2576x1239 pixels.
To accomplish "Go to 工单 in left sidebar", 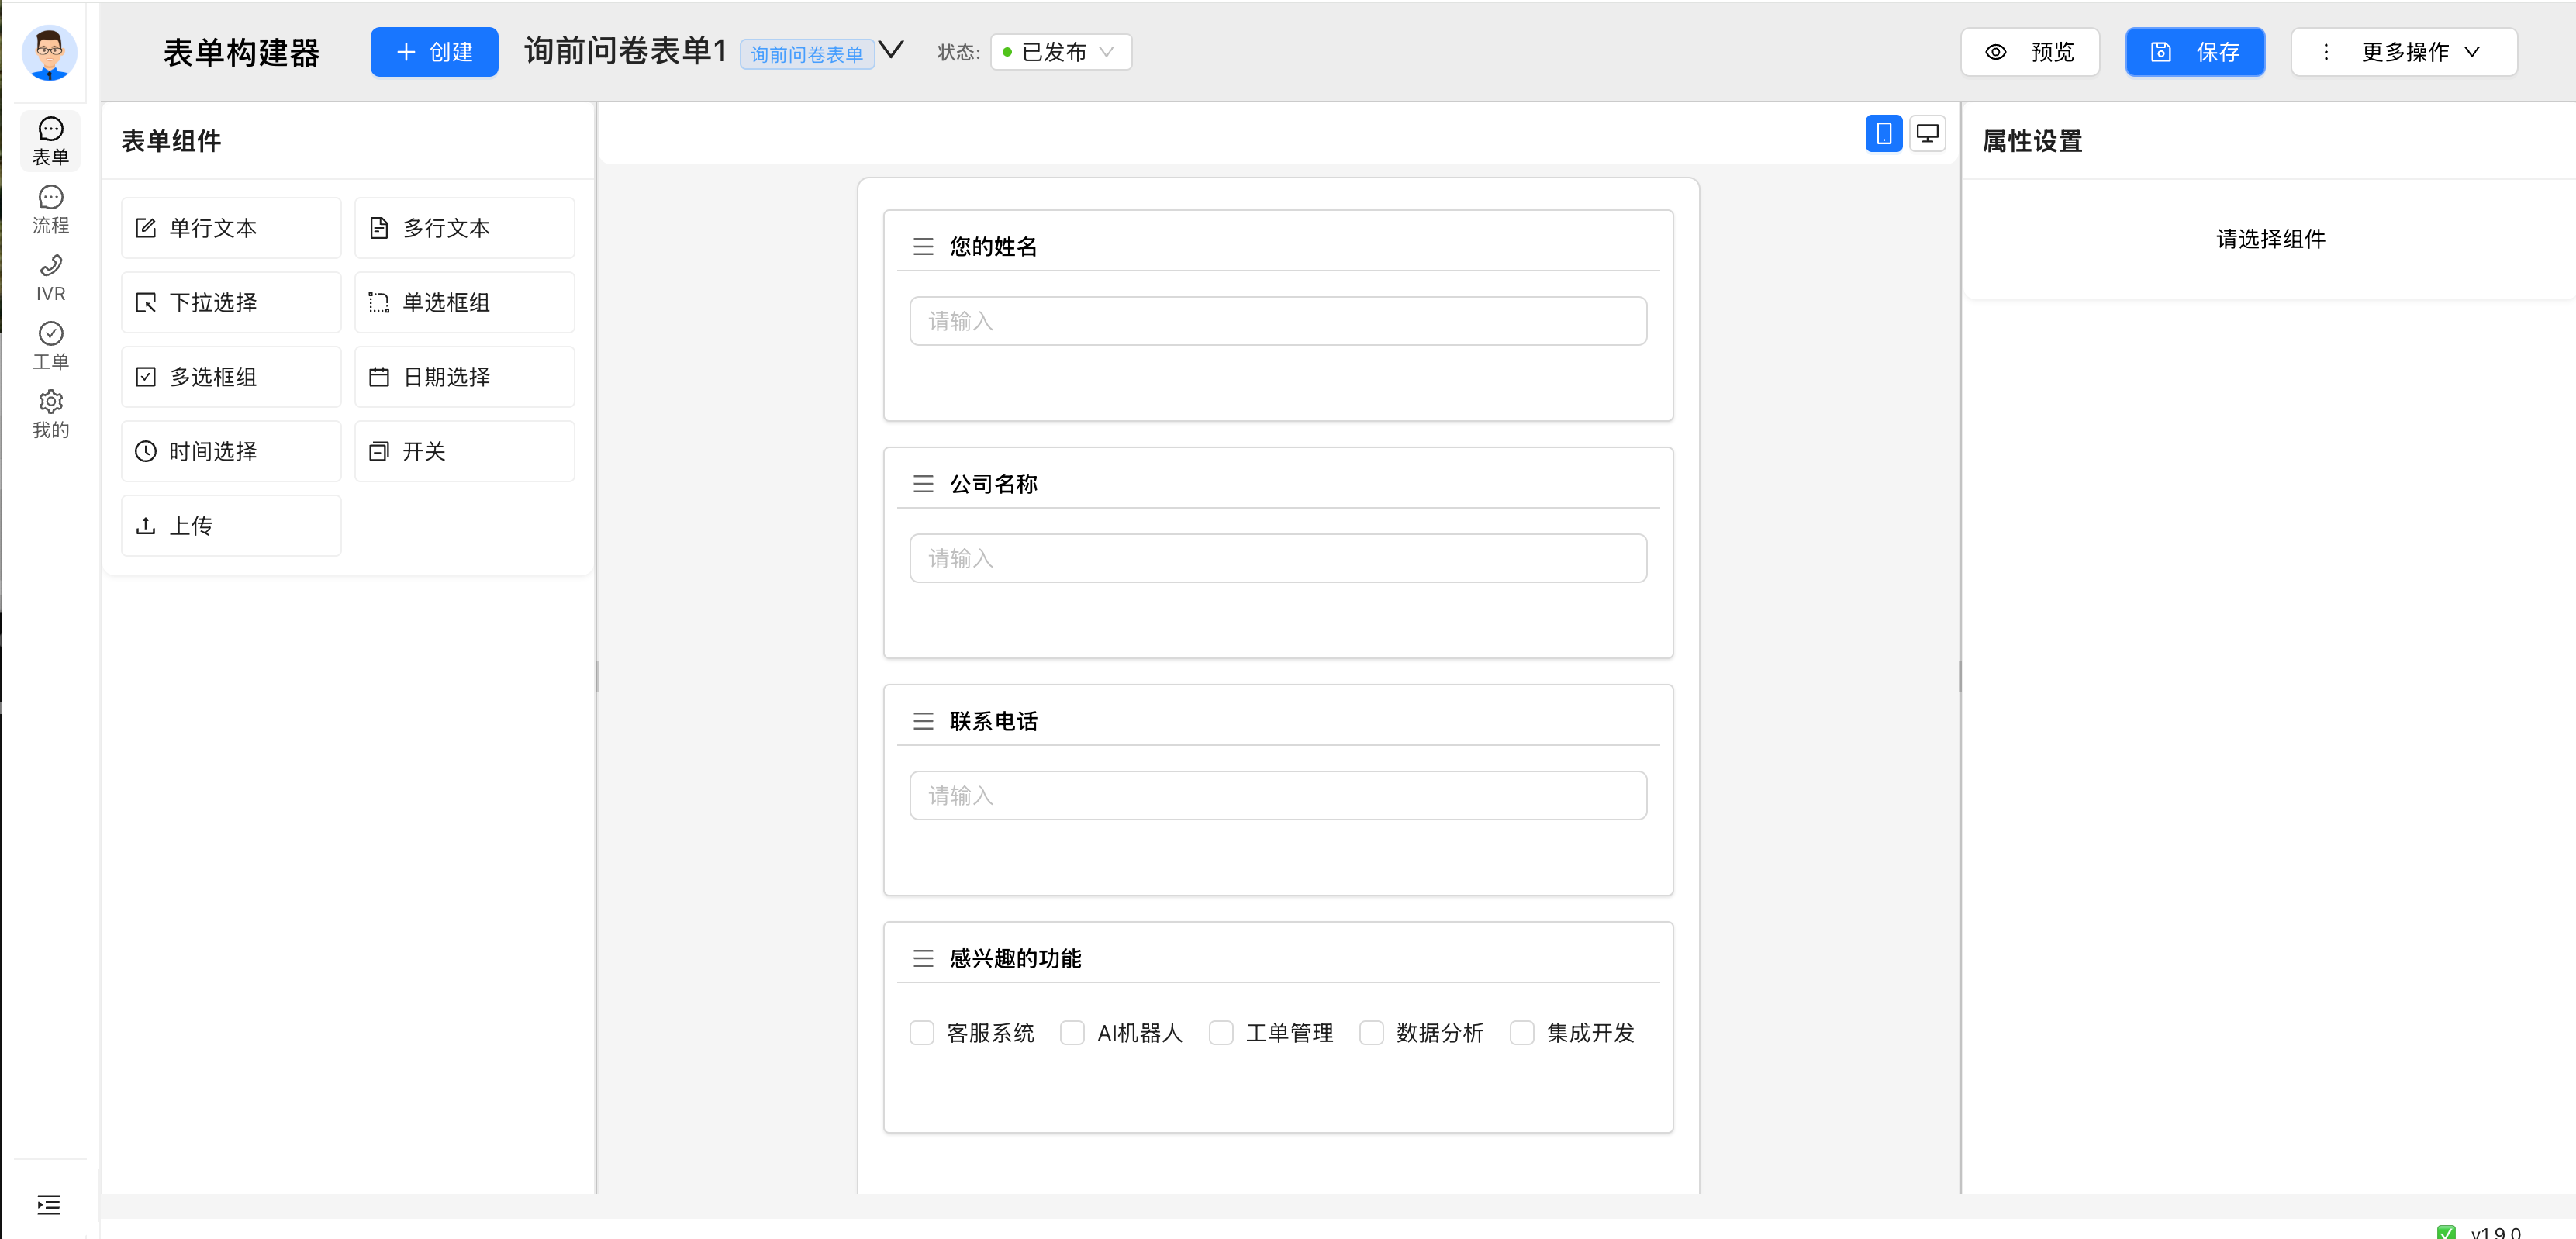I will [50, 345].
